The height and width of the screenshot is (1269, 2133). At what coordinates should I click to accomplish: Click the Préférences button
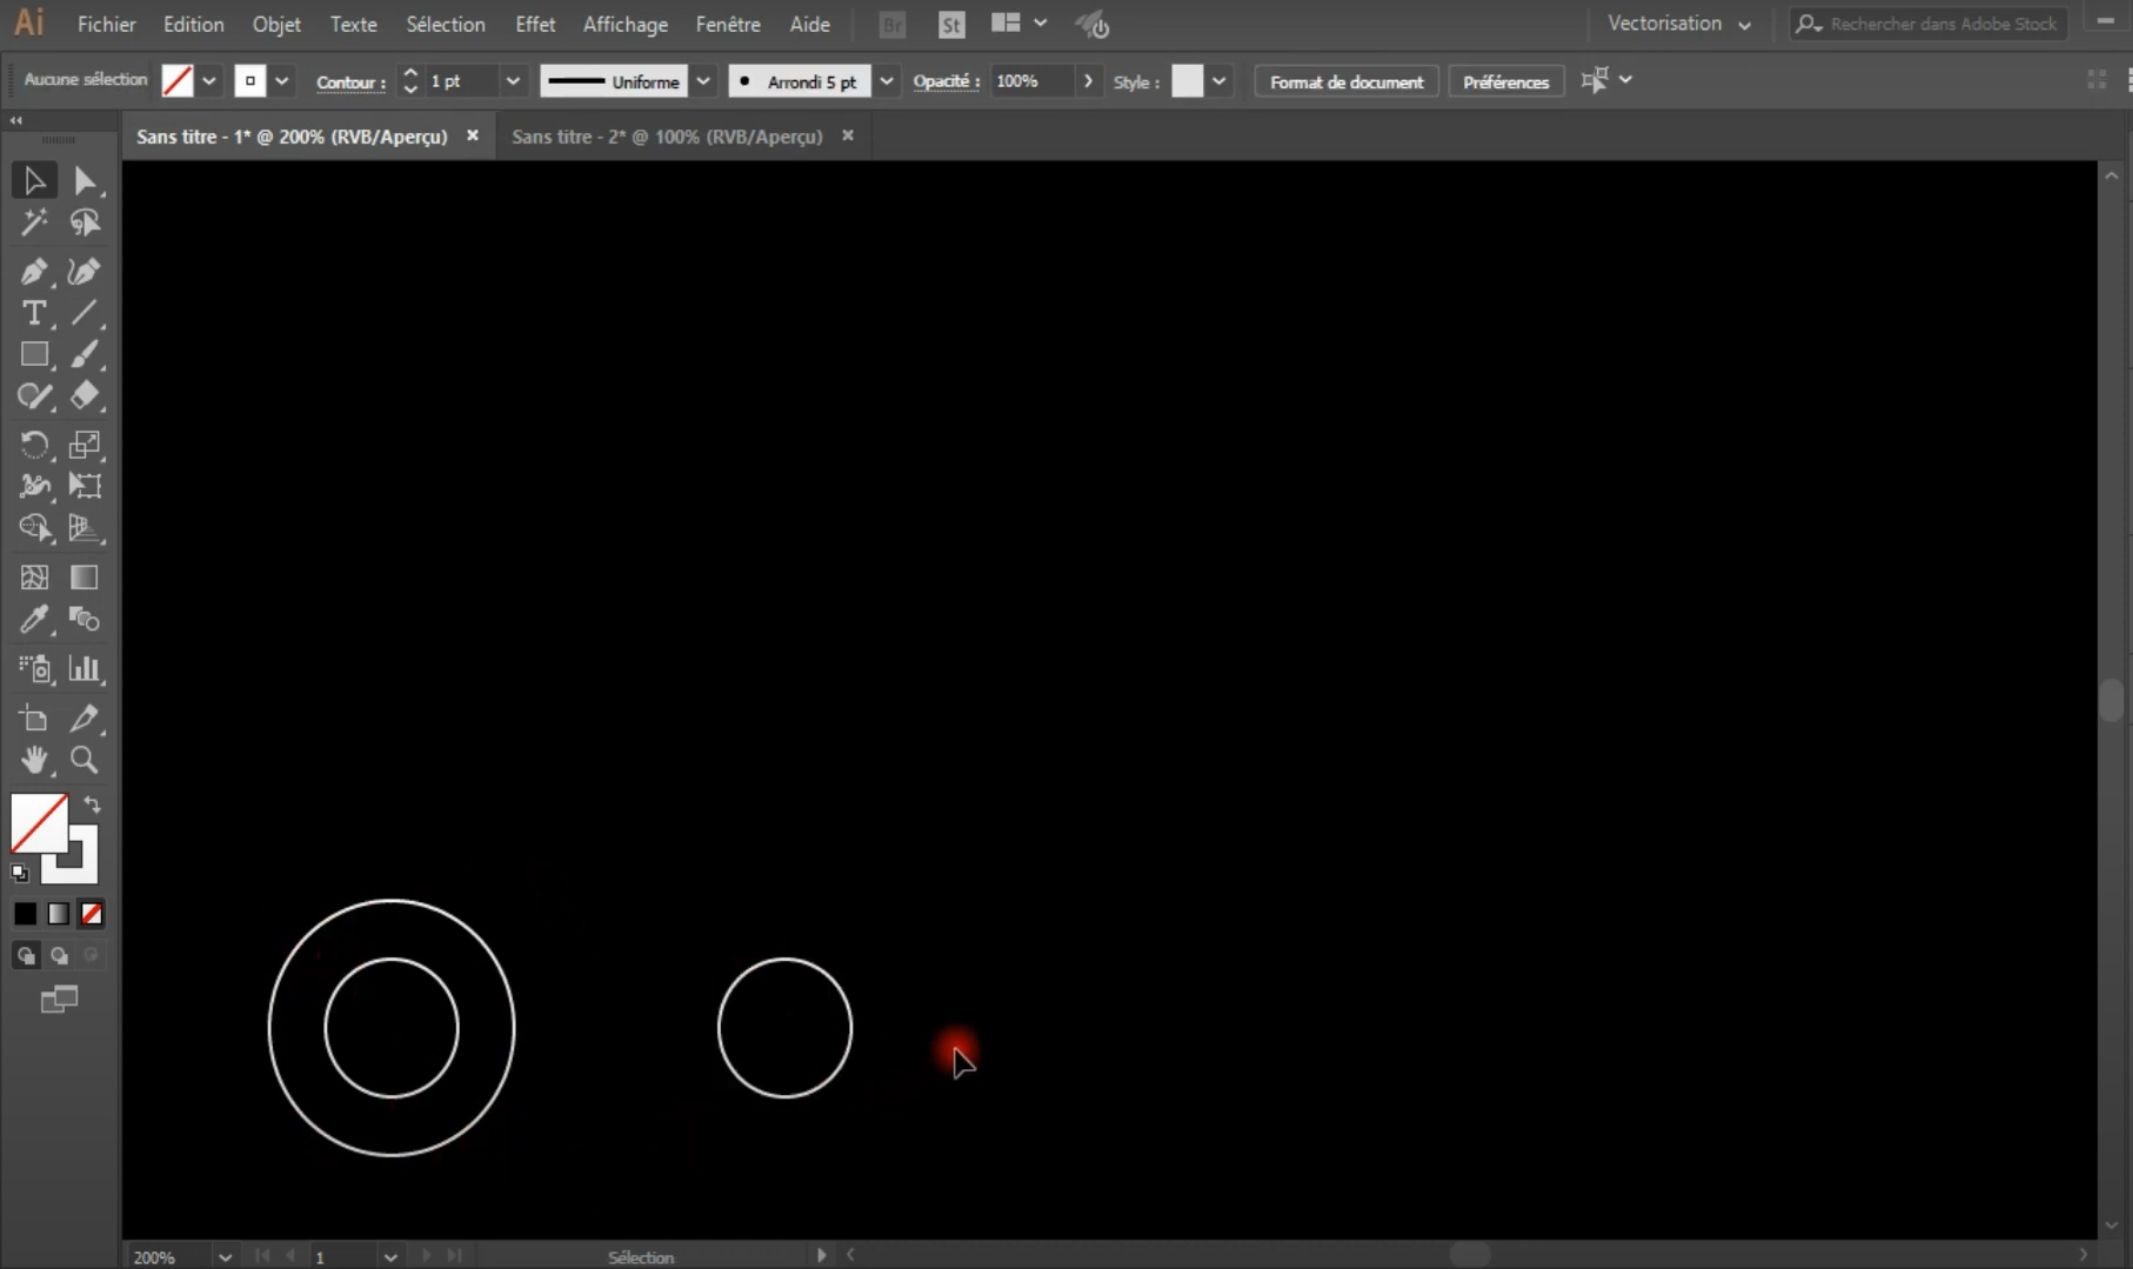[1505, 82]
